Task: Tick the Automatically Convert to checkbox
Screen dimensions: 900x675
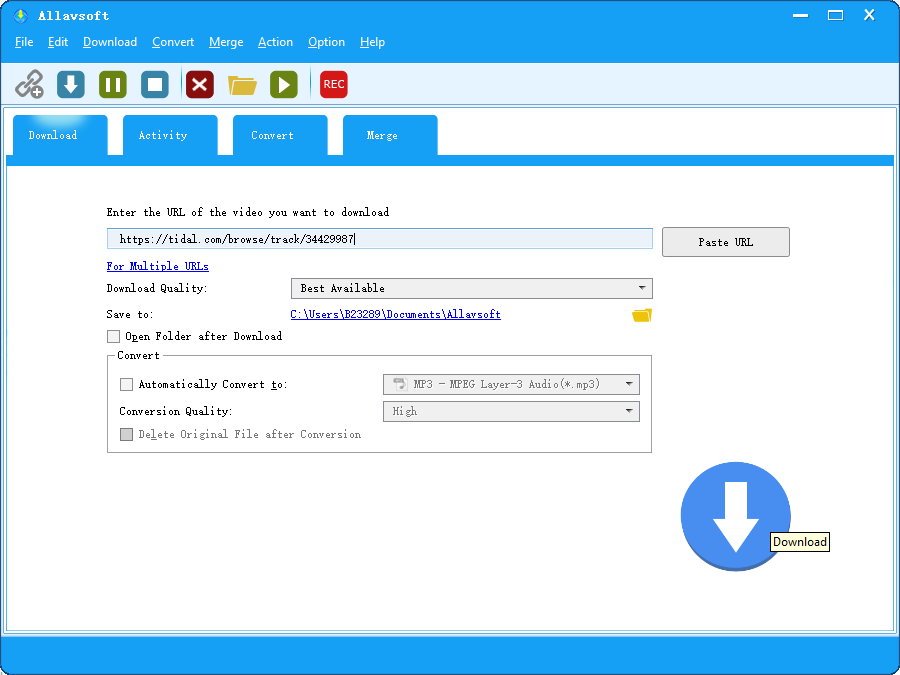Action: [x=126, y=385]
